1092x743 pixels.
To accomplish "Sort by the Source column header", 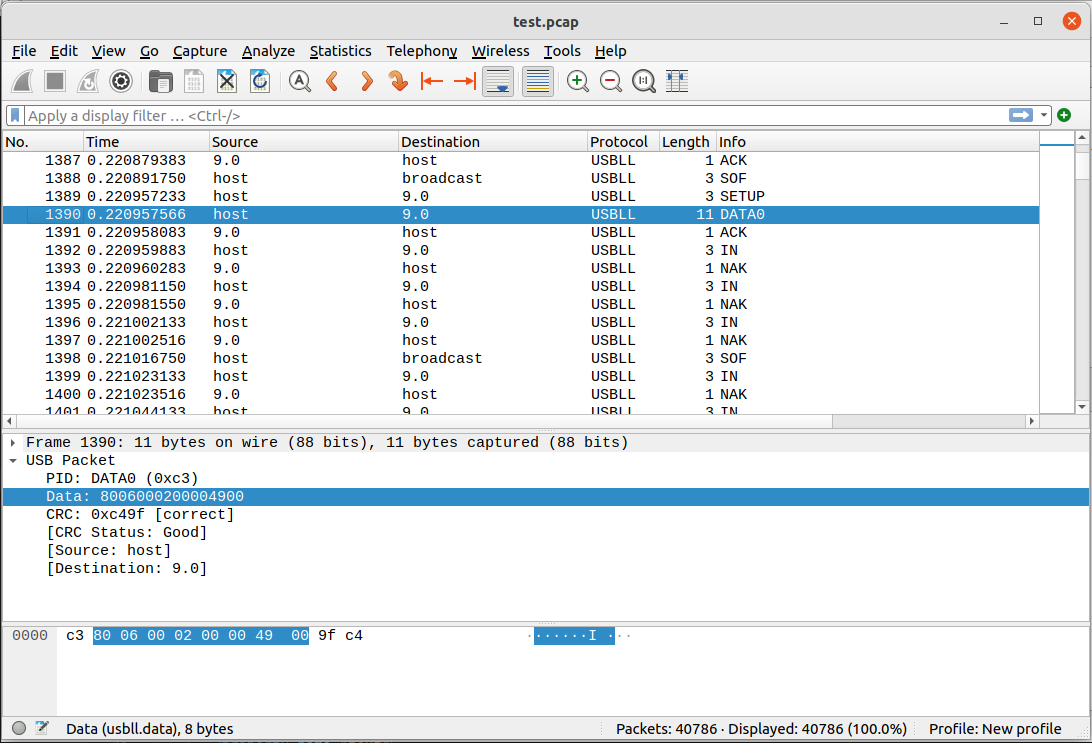I will click(304, 142).
